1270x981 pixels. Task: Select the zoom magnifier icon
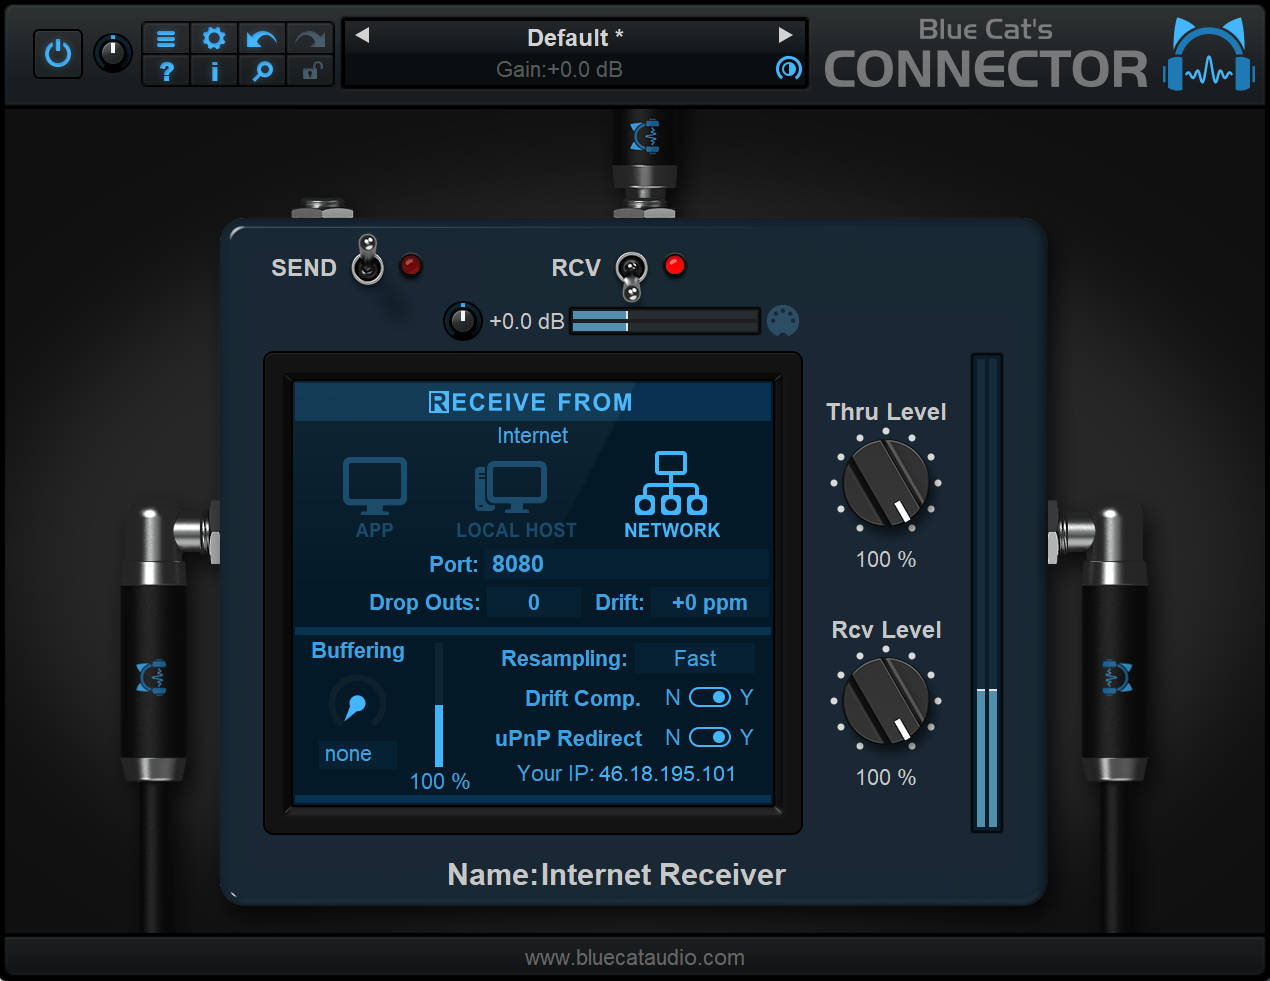(261, 70)
